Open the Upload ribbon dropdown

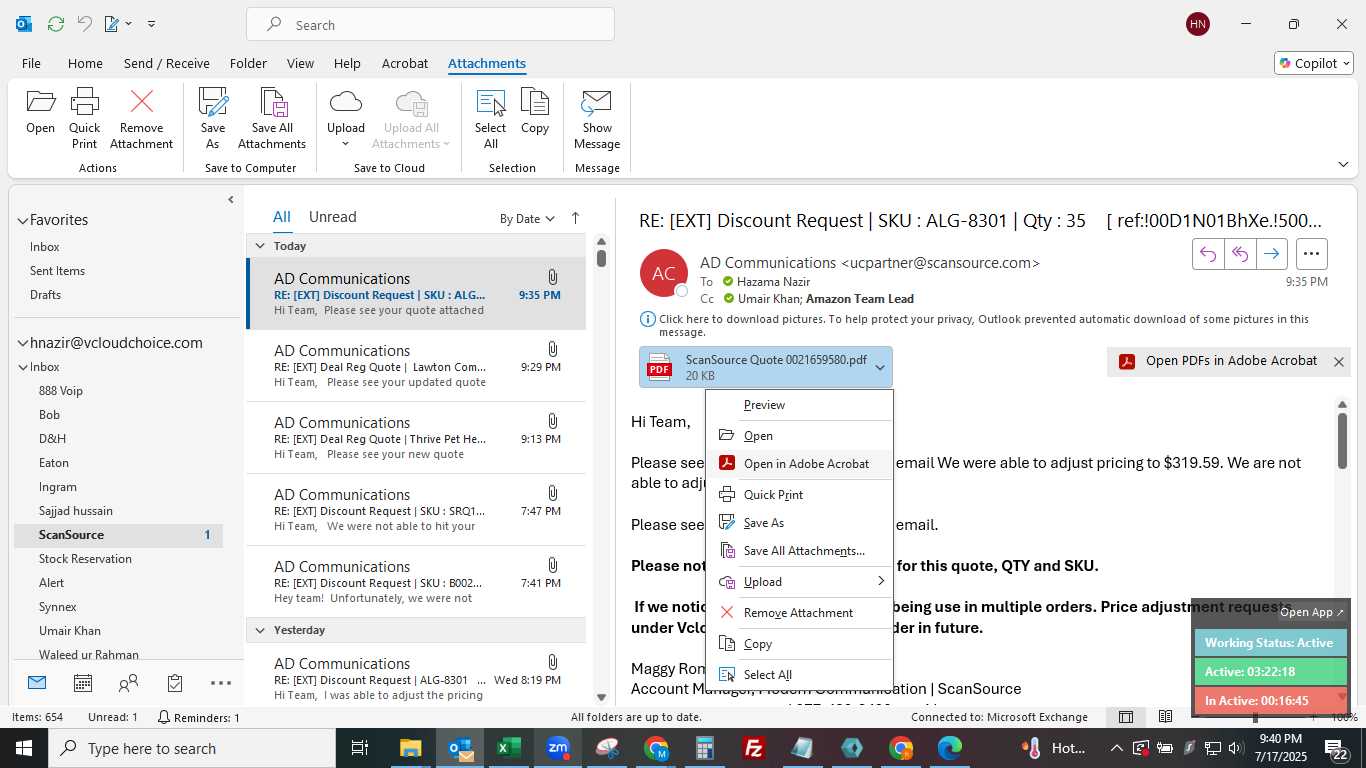pyautogui.click(x=346, y=118)
